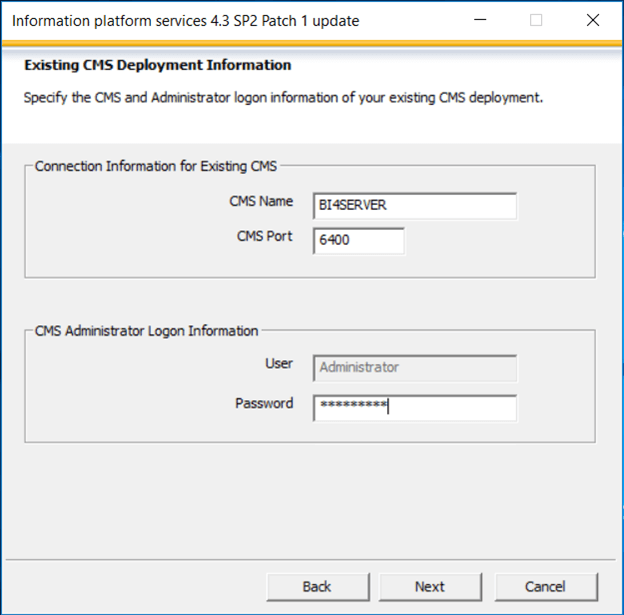Click the Existing CMS Deployment Information heading
This screenshot has height=615, width=624.
[x=158, y=65]
